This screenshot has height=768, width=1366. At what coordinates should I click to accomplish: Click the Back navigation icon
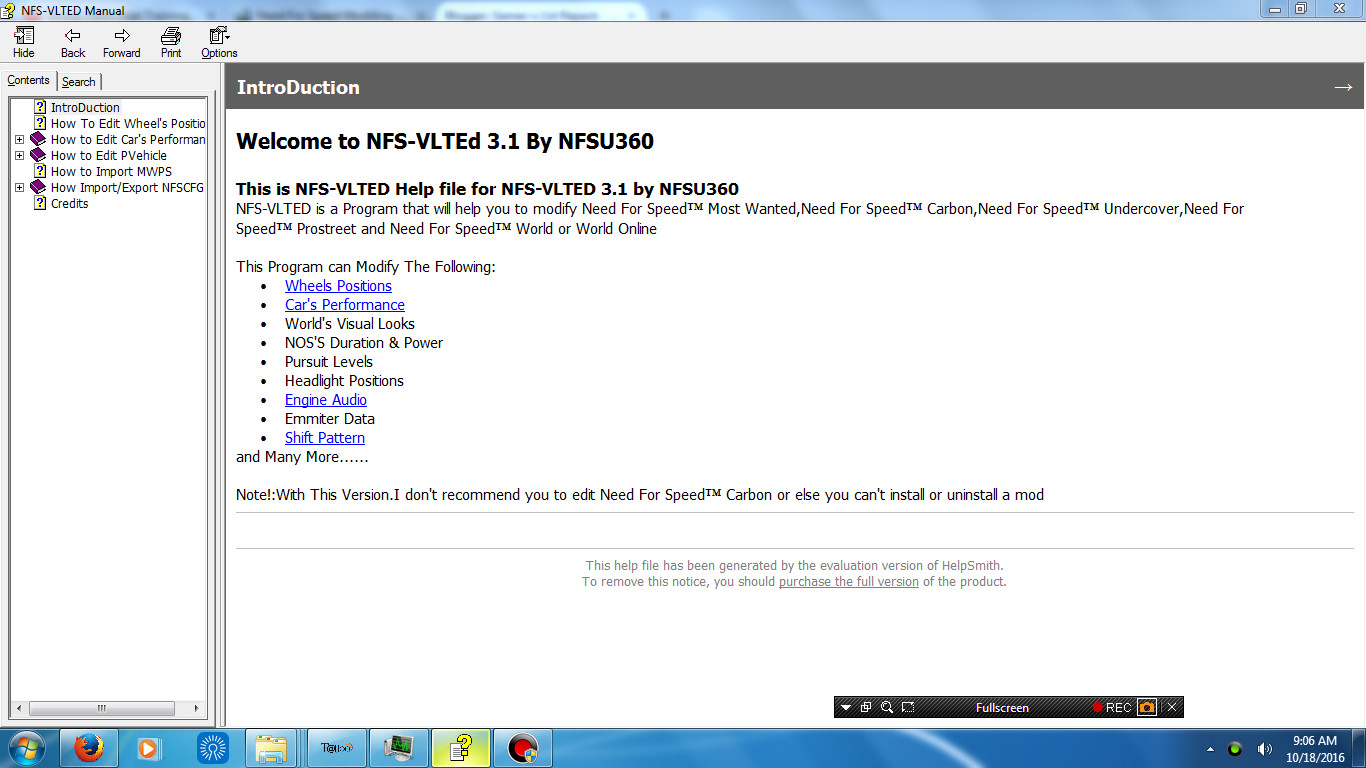(x=71, y=40)
